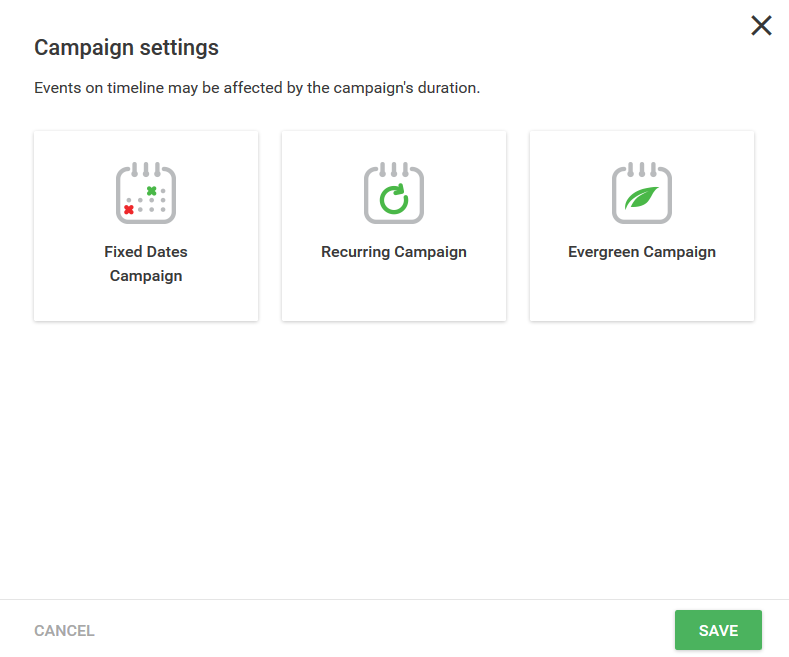Click the green leaf inside Evergreen icon
789x657 pixels.
(642, 198)
